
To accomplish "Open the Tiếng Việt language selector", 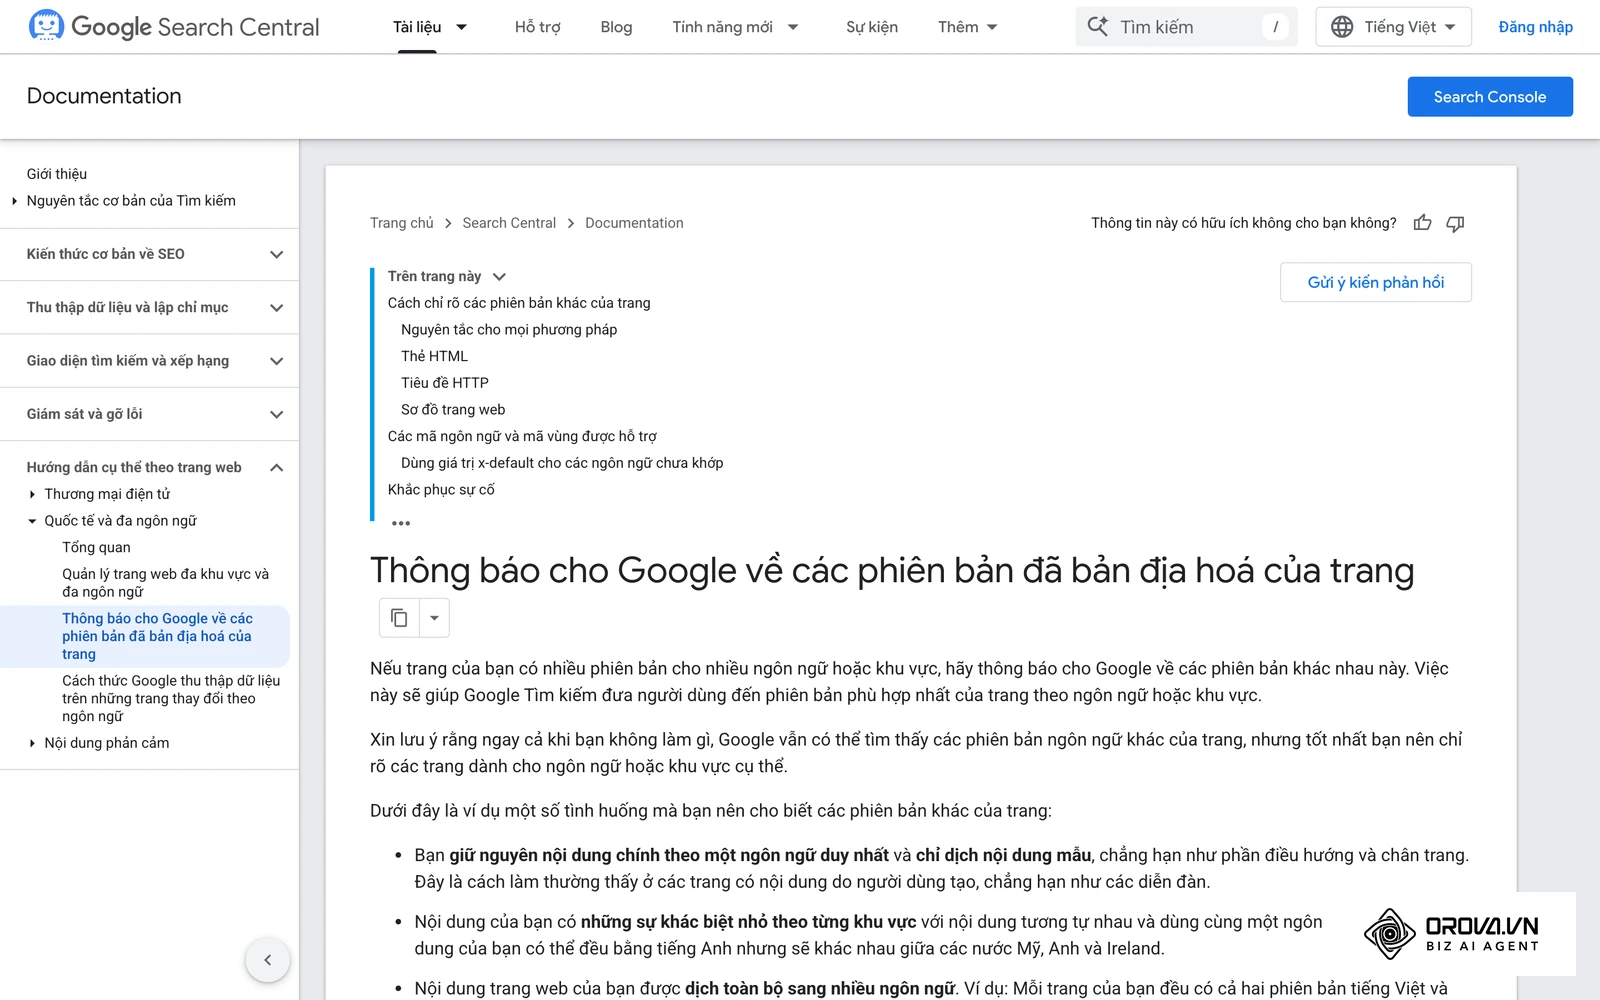I will coord(1393,27).
